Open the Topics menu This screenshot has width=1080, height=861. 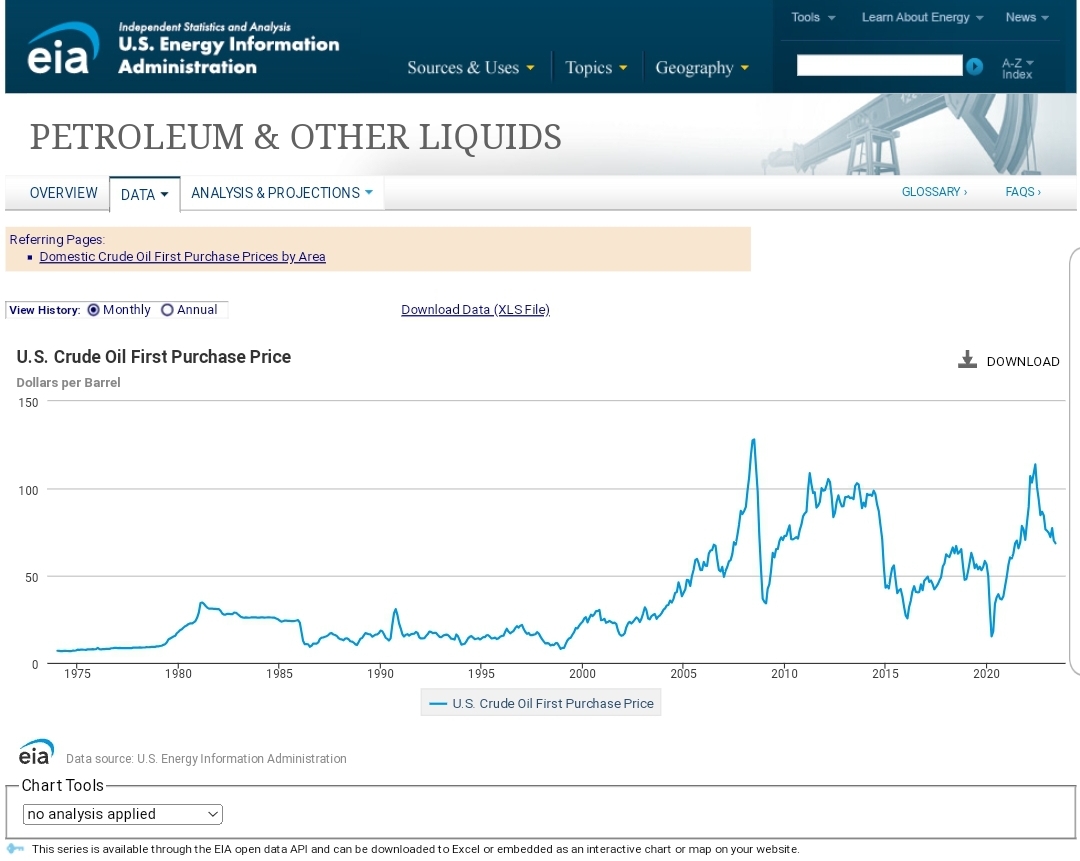tap(596, 68)
